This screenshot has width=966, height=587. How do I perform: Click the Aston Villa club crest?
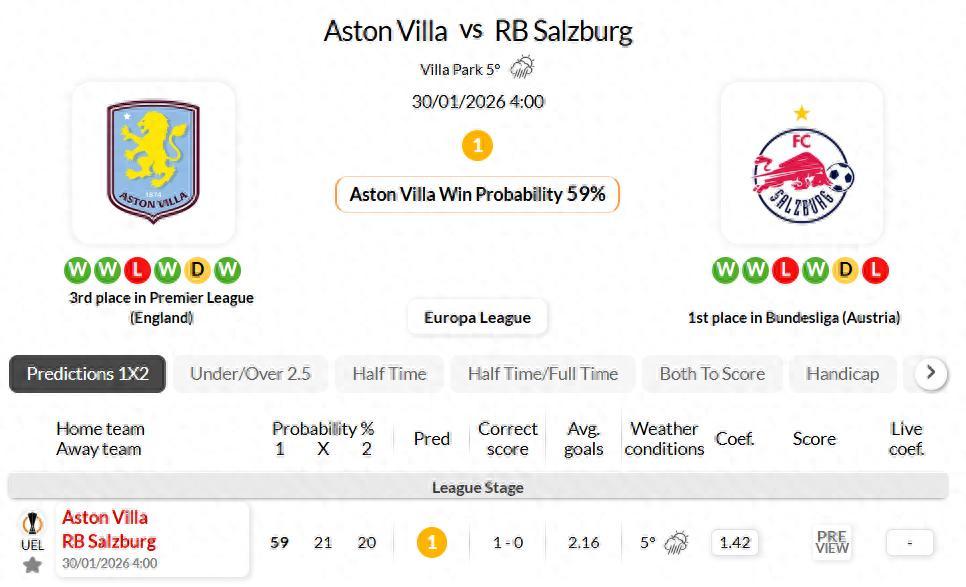[153, 162]
